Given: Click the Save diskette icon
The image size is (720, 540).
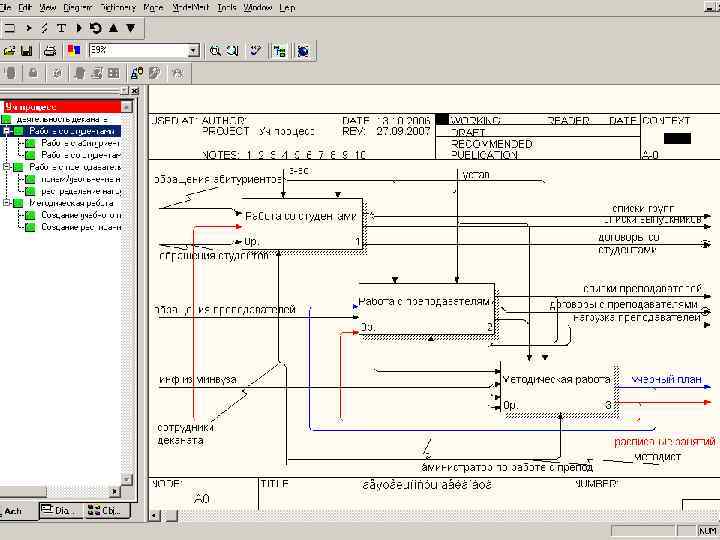Looking at the screenshot, I should [27, 50].
